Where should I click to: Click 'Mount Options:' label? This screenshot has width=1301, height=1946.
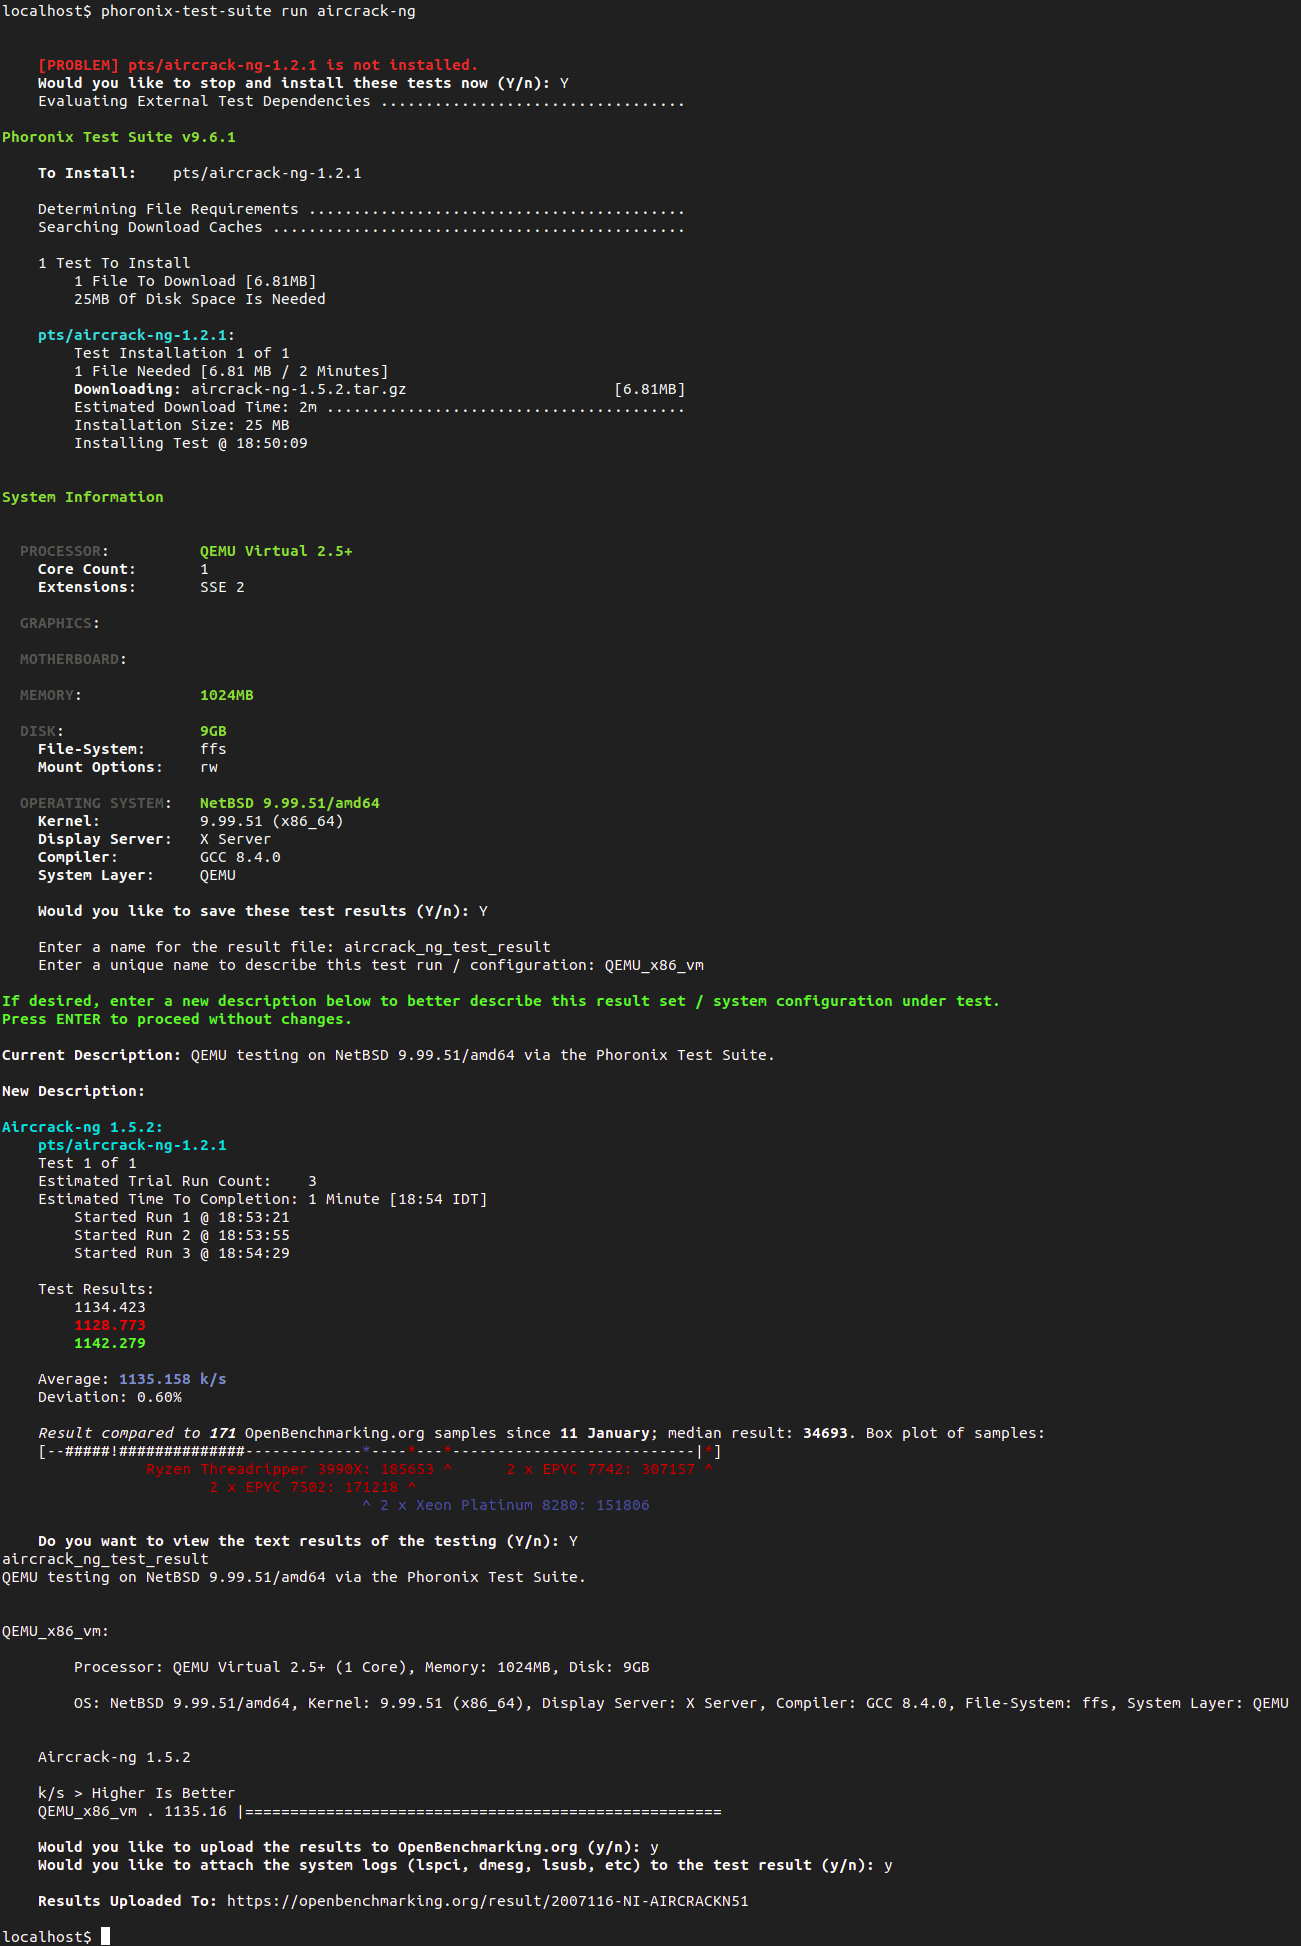[x=100, y=768]
